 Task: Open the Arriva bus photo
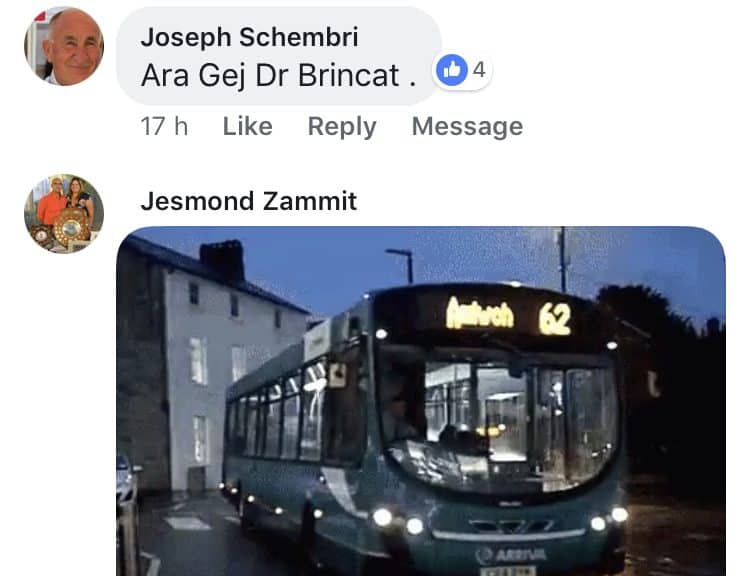click(x=421, y=401)
